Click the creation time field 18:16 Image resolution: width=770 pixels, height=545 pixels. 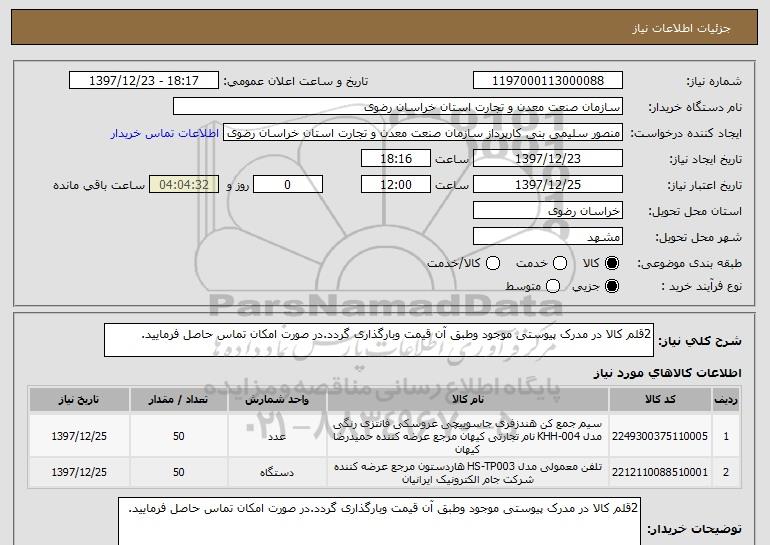(x=396, y=159)
